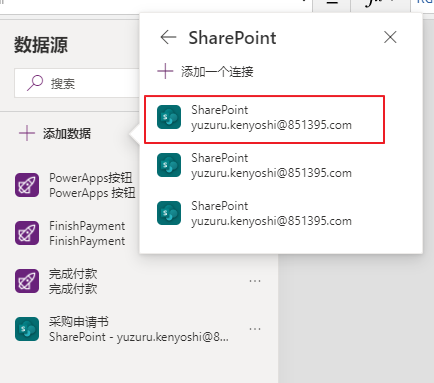Click the 数据源 panel heading
This screenshot has height=383, width=434.
point(41,45)
